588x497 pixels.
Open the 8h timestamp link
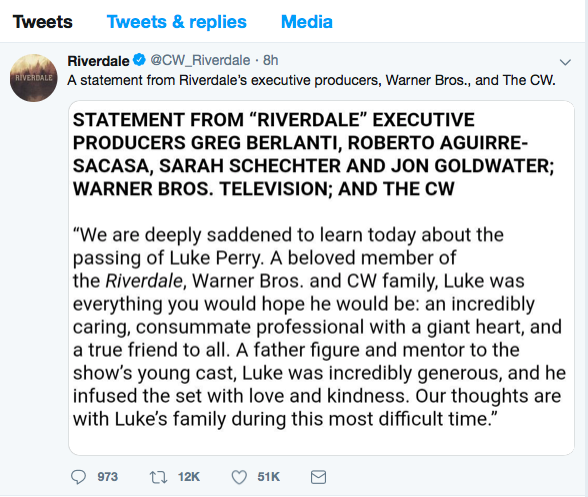270,60
